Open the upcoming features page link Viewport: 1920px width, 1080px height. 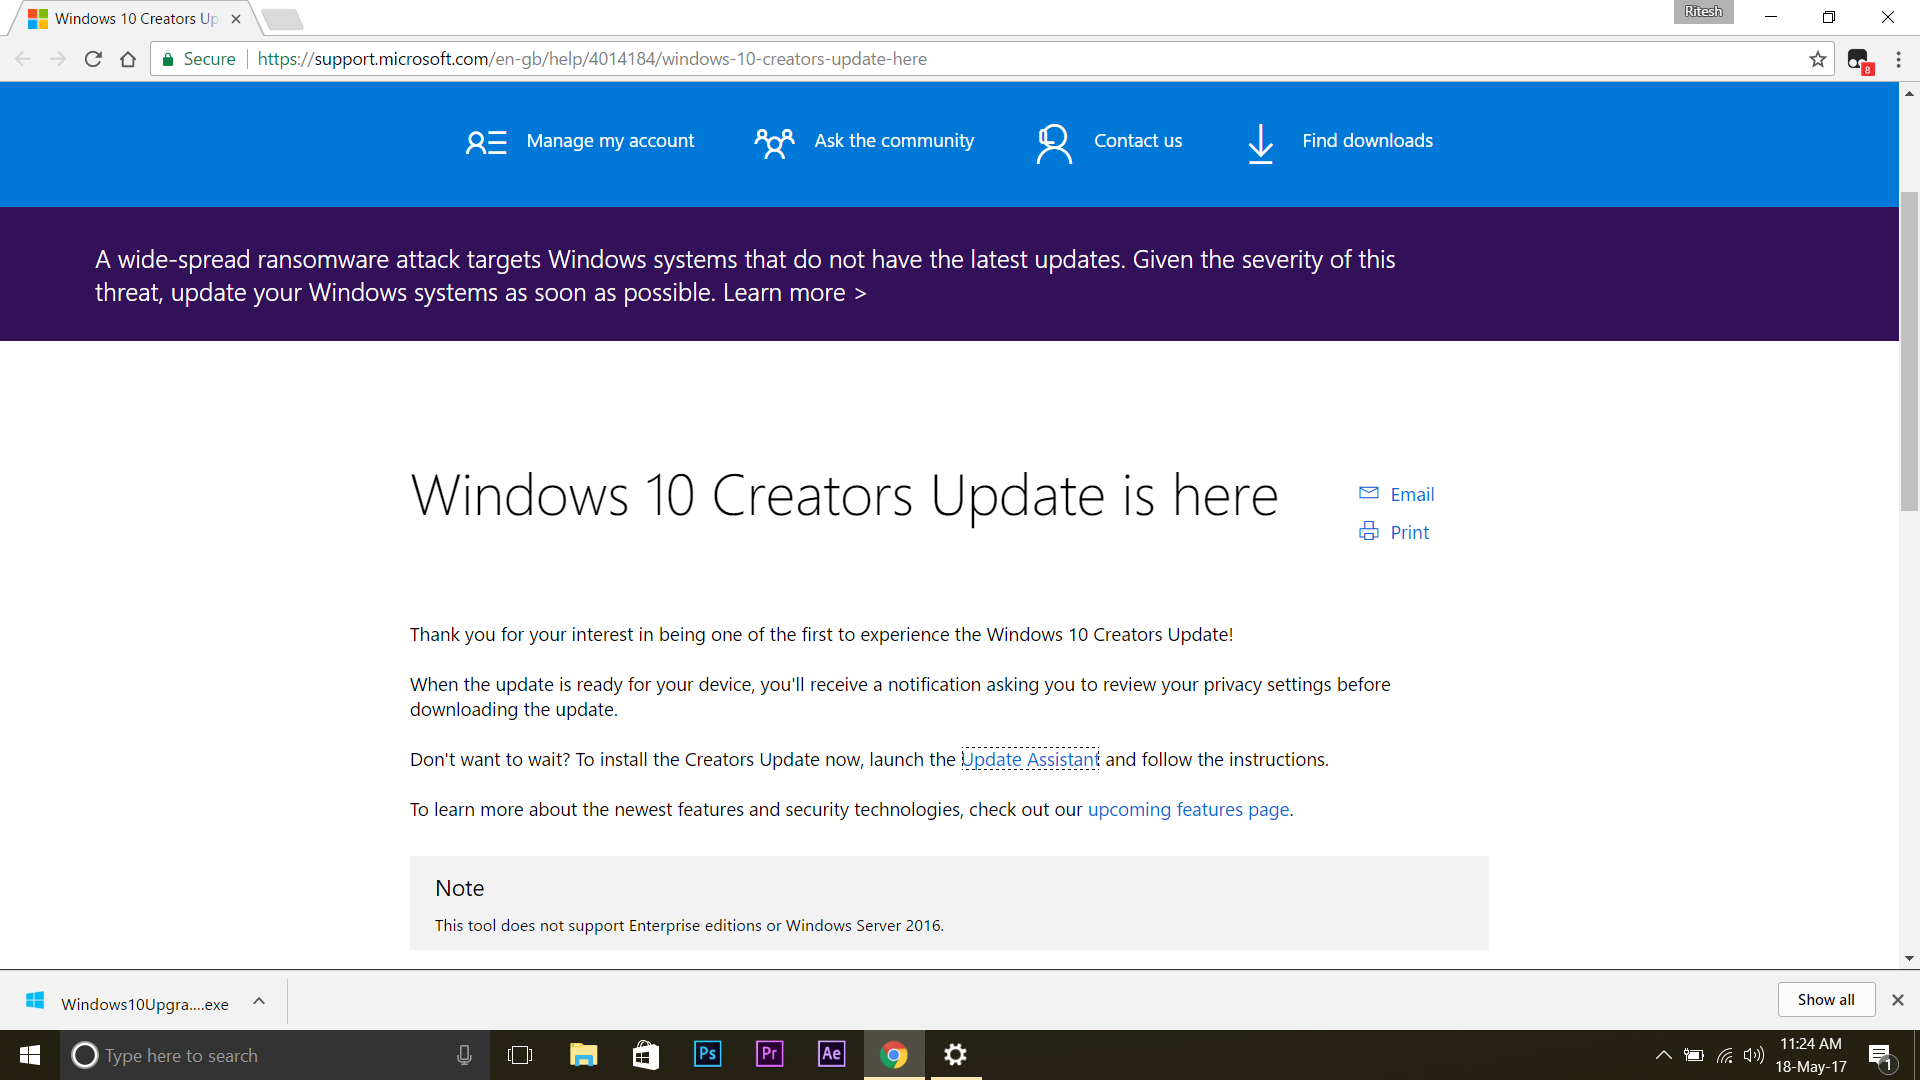1189,810
